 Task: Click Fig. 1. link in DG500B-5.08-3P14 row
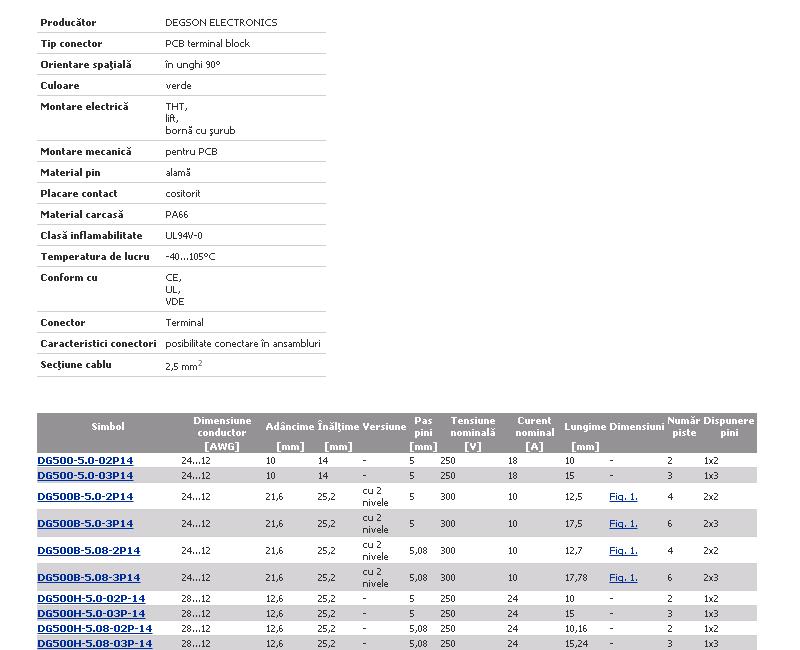pos(623,578)
